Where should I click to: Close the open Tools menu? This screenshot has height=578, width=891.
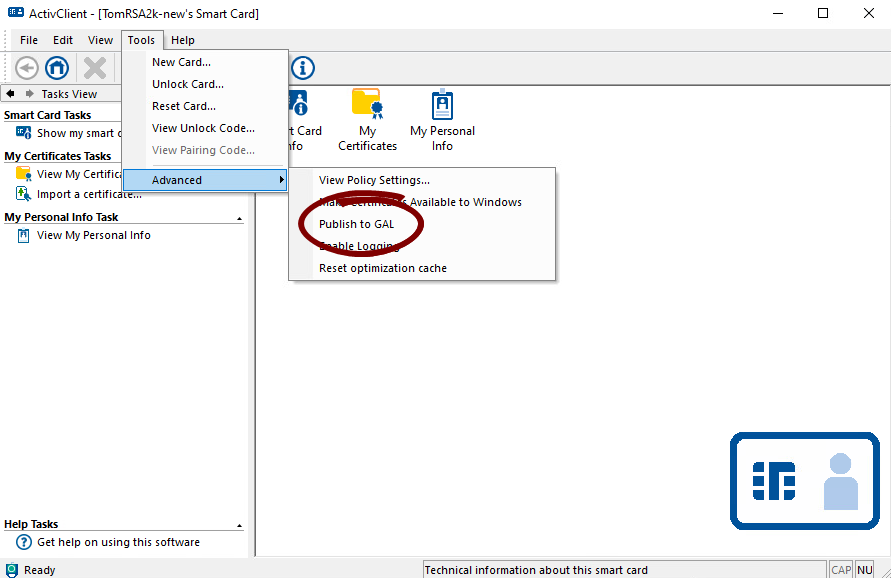coord(141,40)
